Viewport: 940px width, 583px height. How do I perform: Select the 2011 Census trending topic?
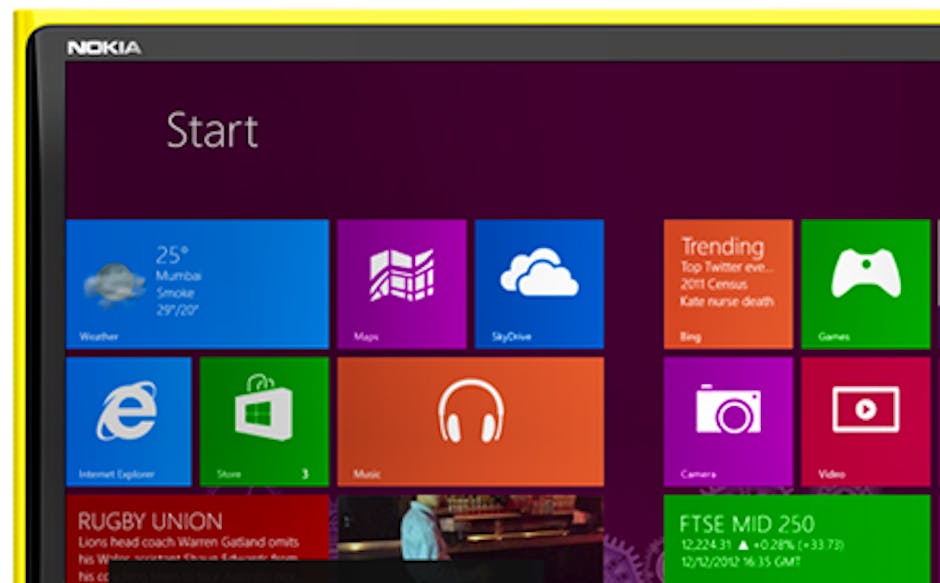click(711, 284)
